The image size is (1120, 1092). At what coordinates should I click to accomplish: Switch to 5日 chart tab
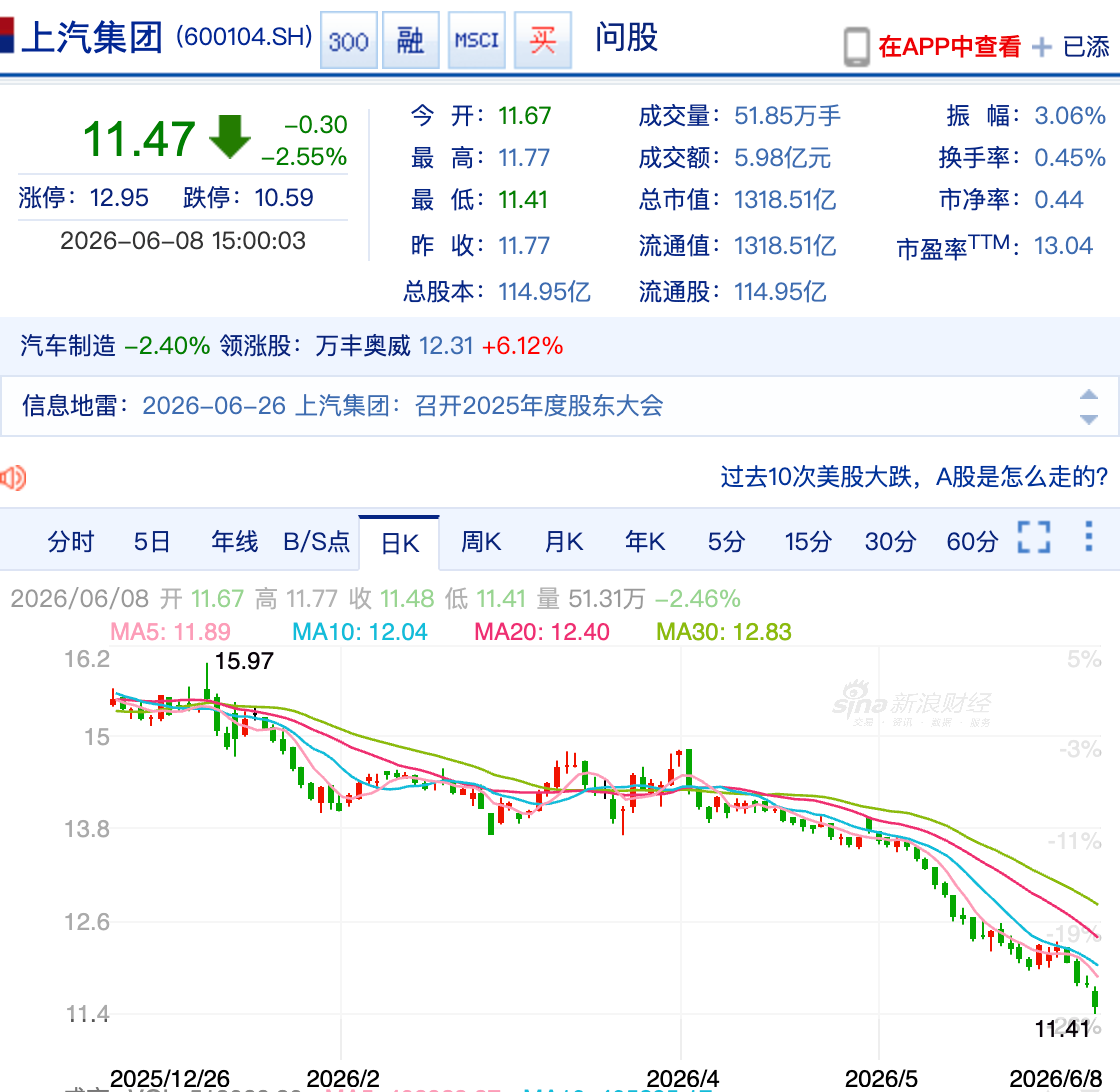click(x=152, y=541)
